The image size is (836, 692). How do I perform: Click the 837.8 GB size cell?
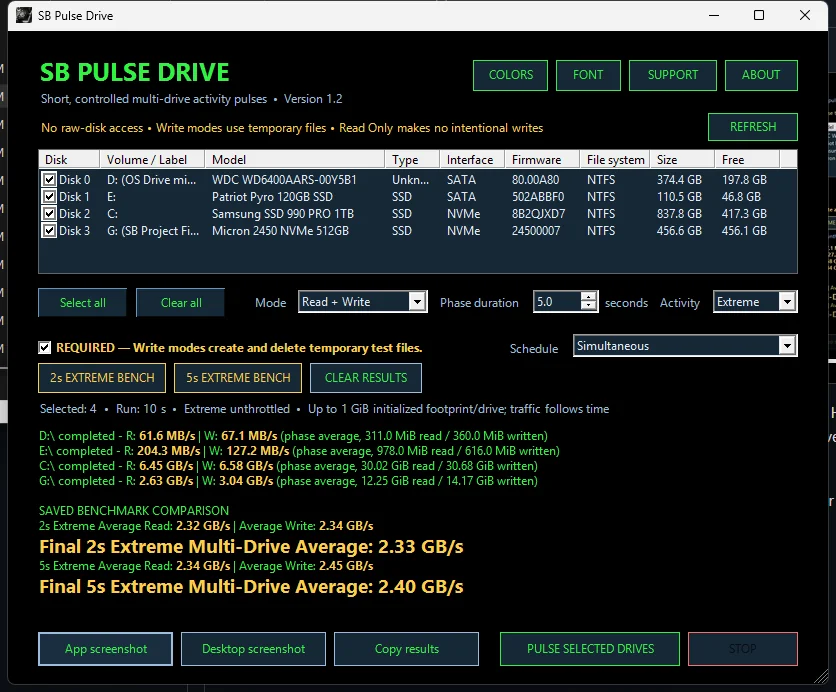(x=679, y=214)
